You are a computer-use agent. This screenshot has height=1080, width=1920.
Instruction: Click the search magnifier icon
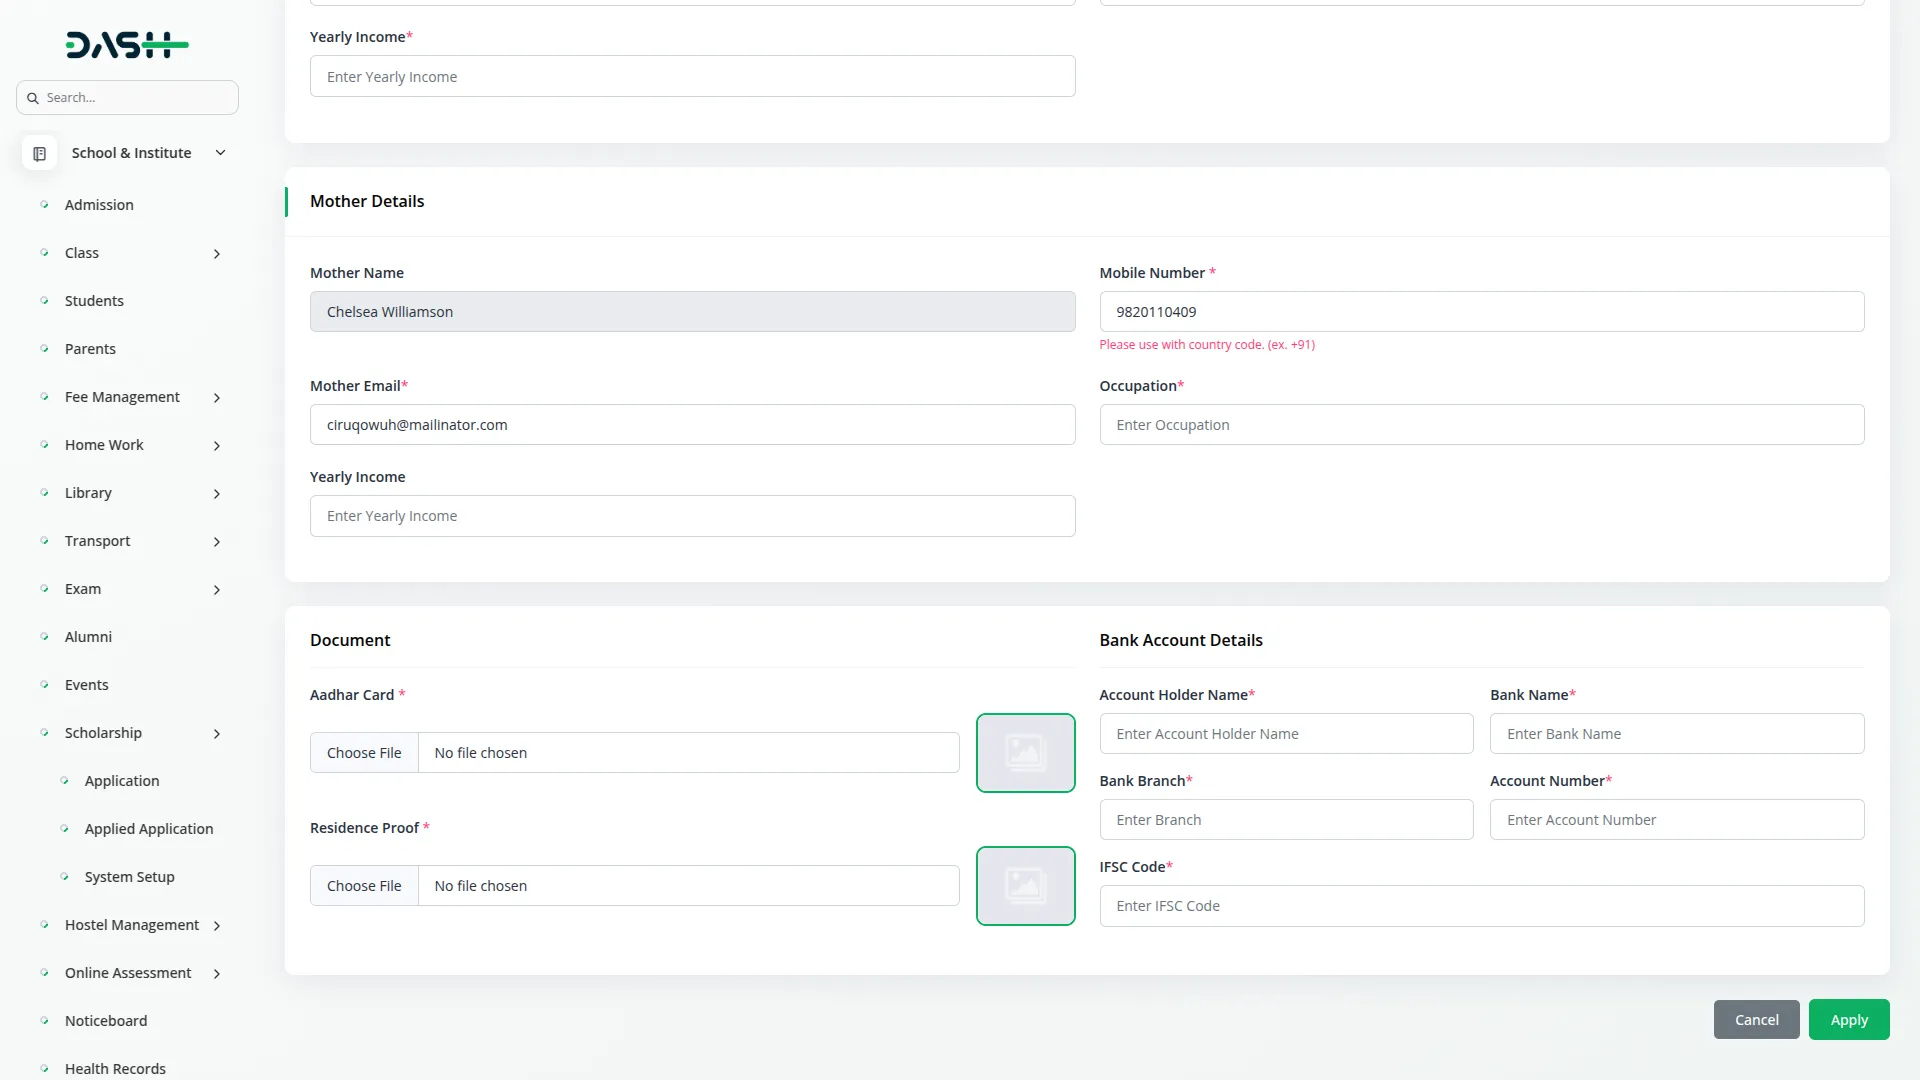(33, 98)
